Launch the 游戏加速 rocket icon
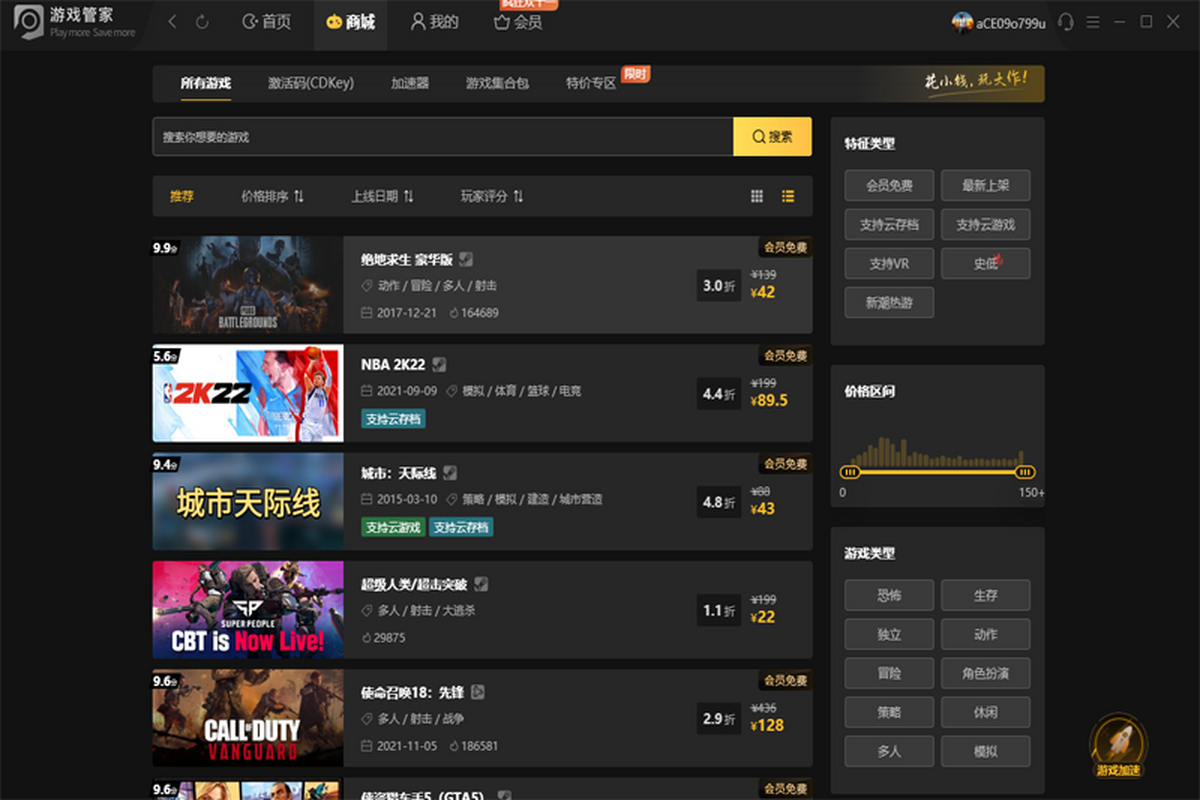This screenshot has height=800, width=1200. (1118, 742)
